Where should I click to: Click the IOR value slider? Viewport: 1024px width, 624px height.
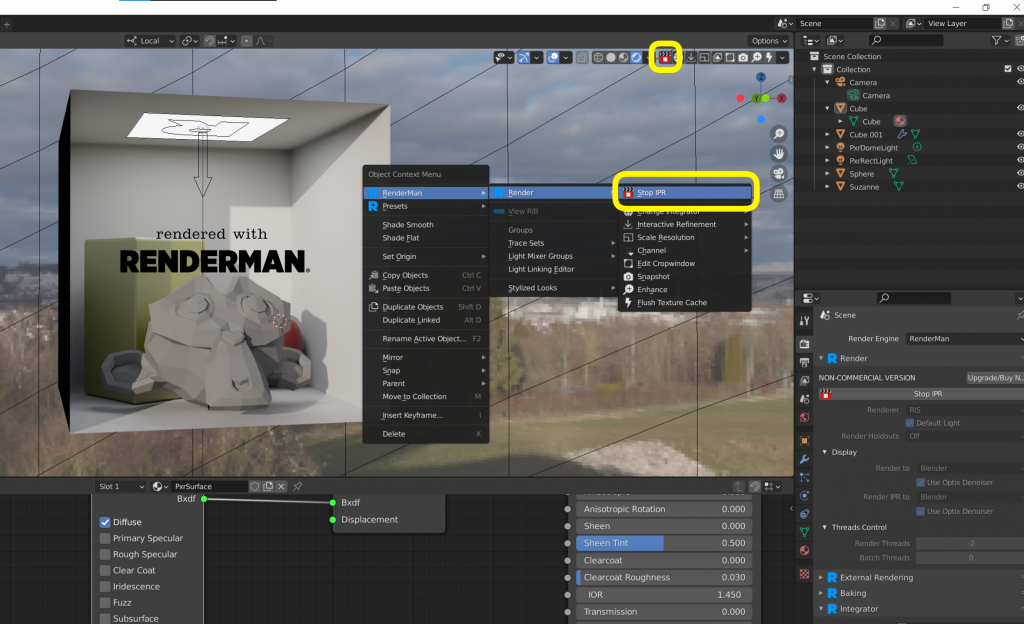tap(664, 595)
